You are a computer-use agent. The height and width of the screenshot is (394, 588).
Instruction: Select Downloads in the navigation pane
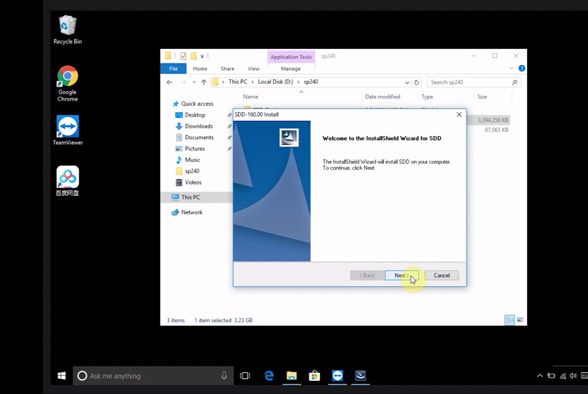[x=199, y=126]
